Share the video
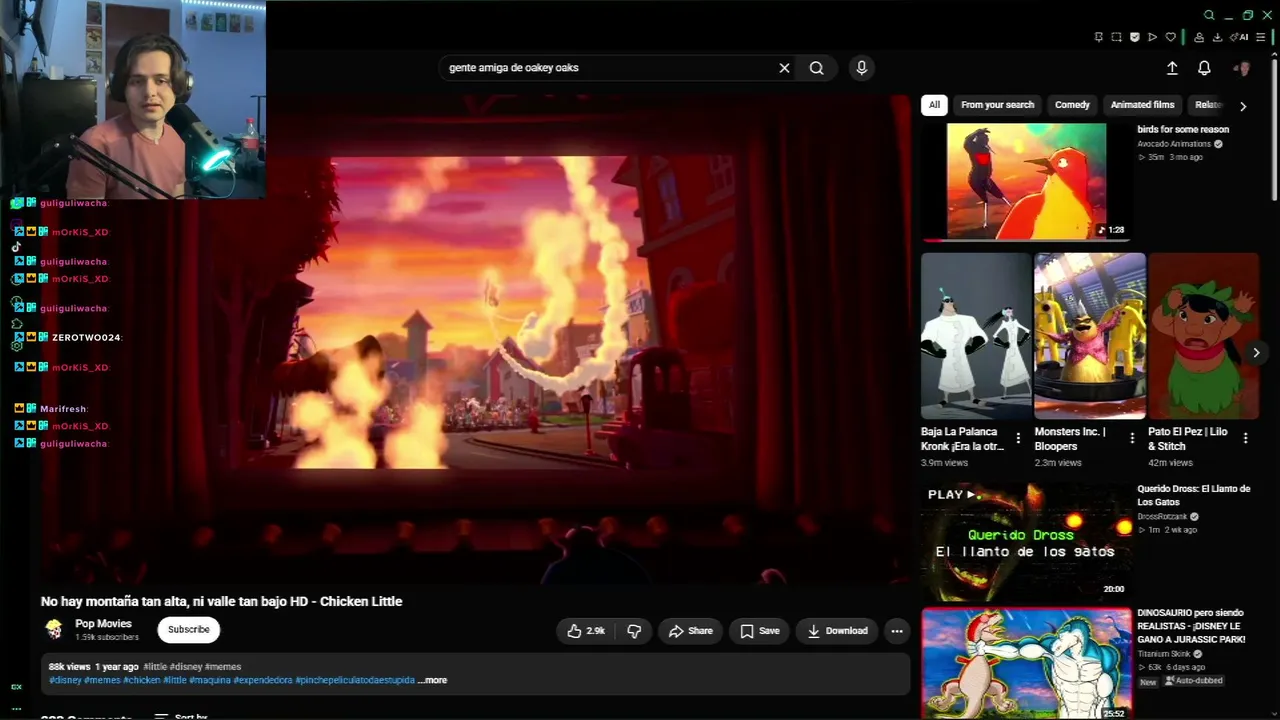The width and height of the screenshot is (1280, 720). [691, 631]
